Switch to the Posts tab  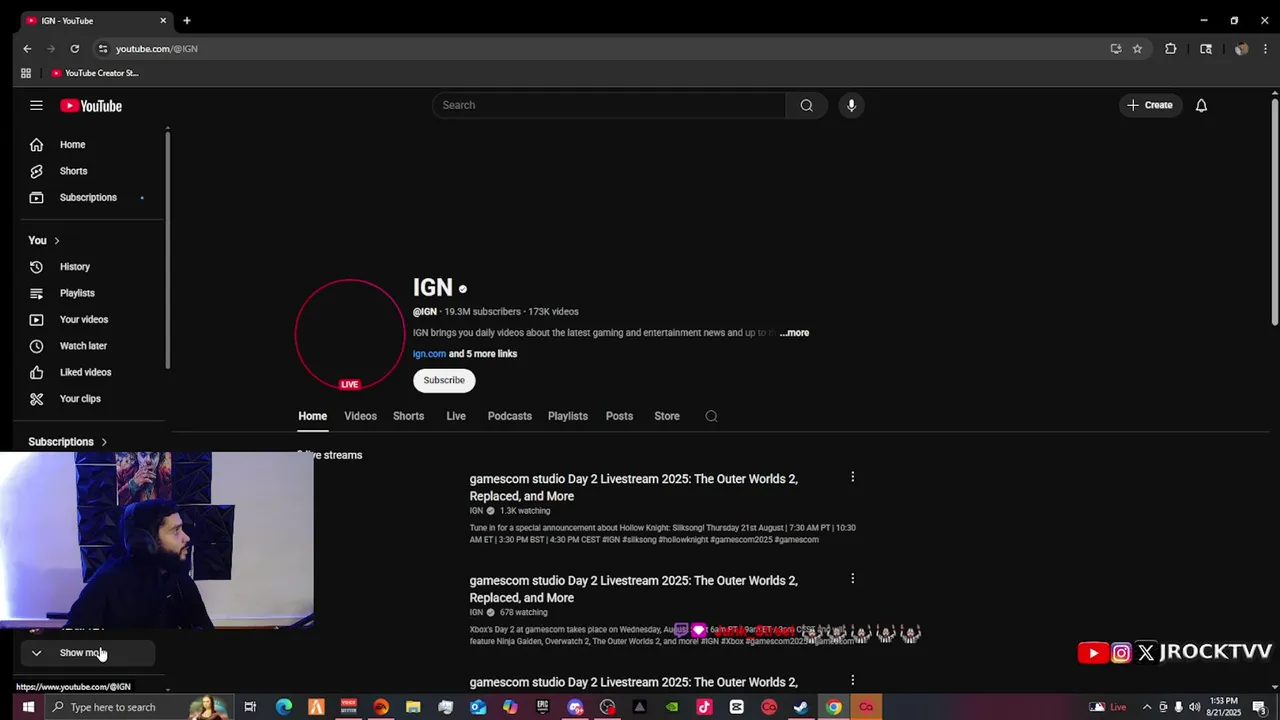(619, 416)
